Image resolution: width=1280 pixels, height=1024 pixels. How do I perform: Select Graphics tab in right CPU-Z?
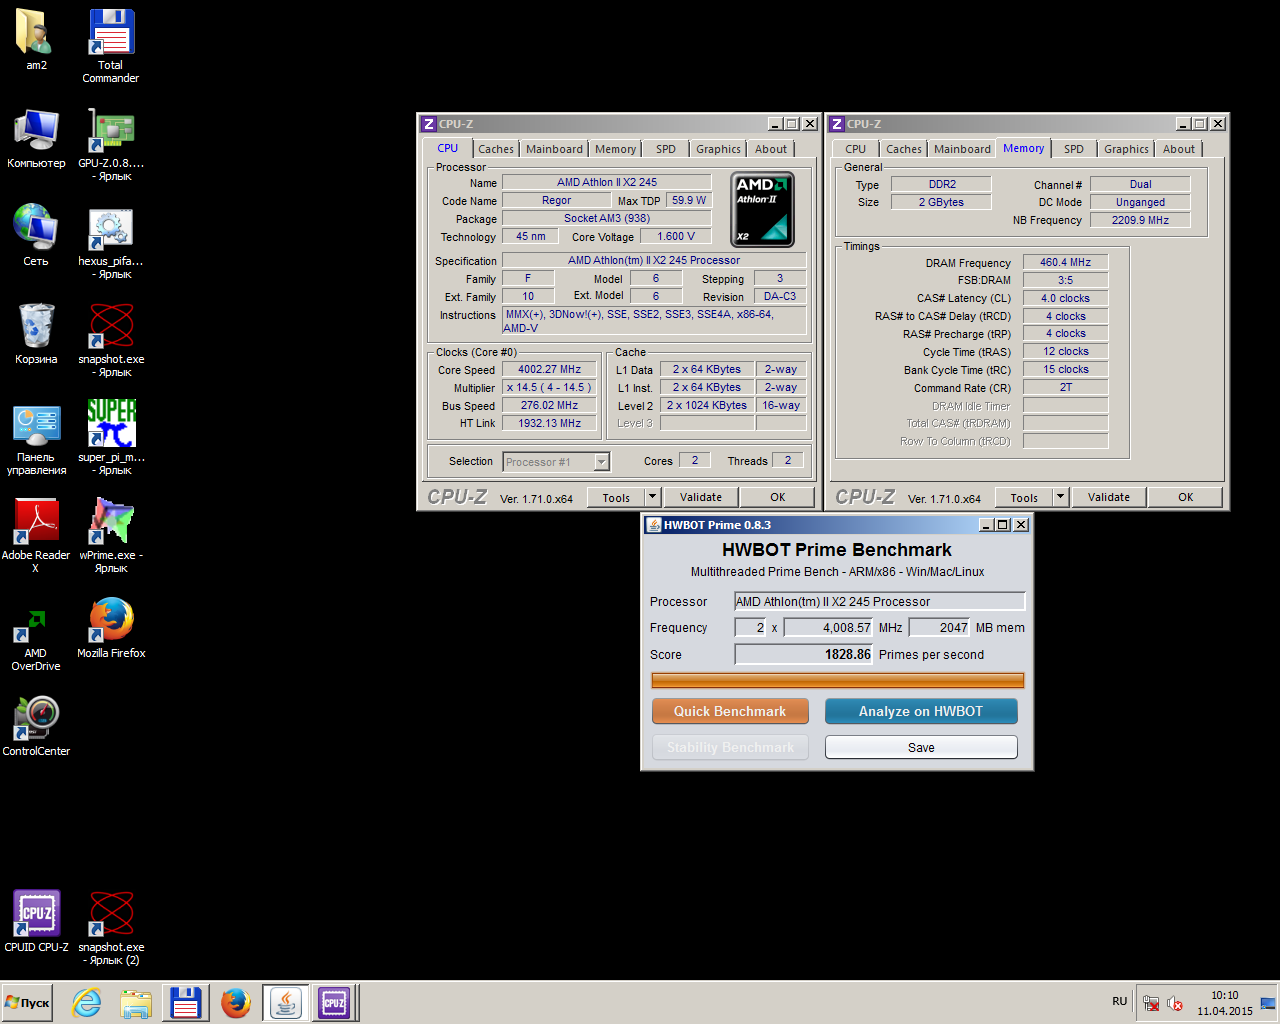tap(1127, 149)
